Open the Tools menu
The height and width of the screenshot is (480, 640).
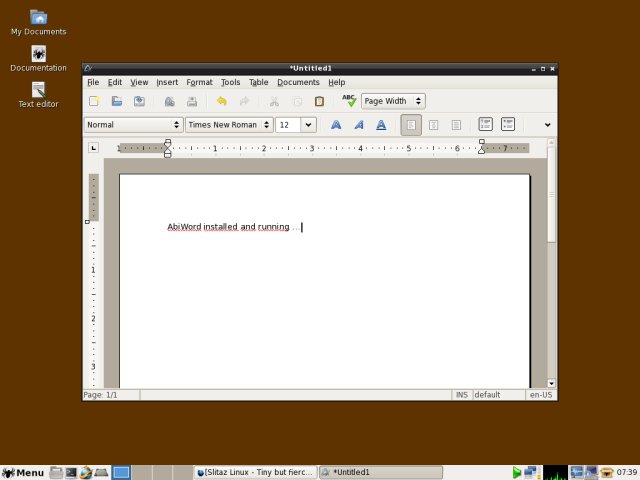click(230, 82)
